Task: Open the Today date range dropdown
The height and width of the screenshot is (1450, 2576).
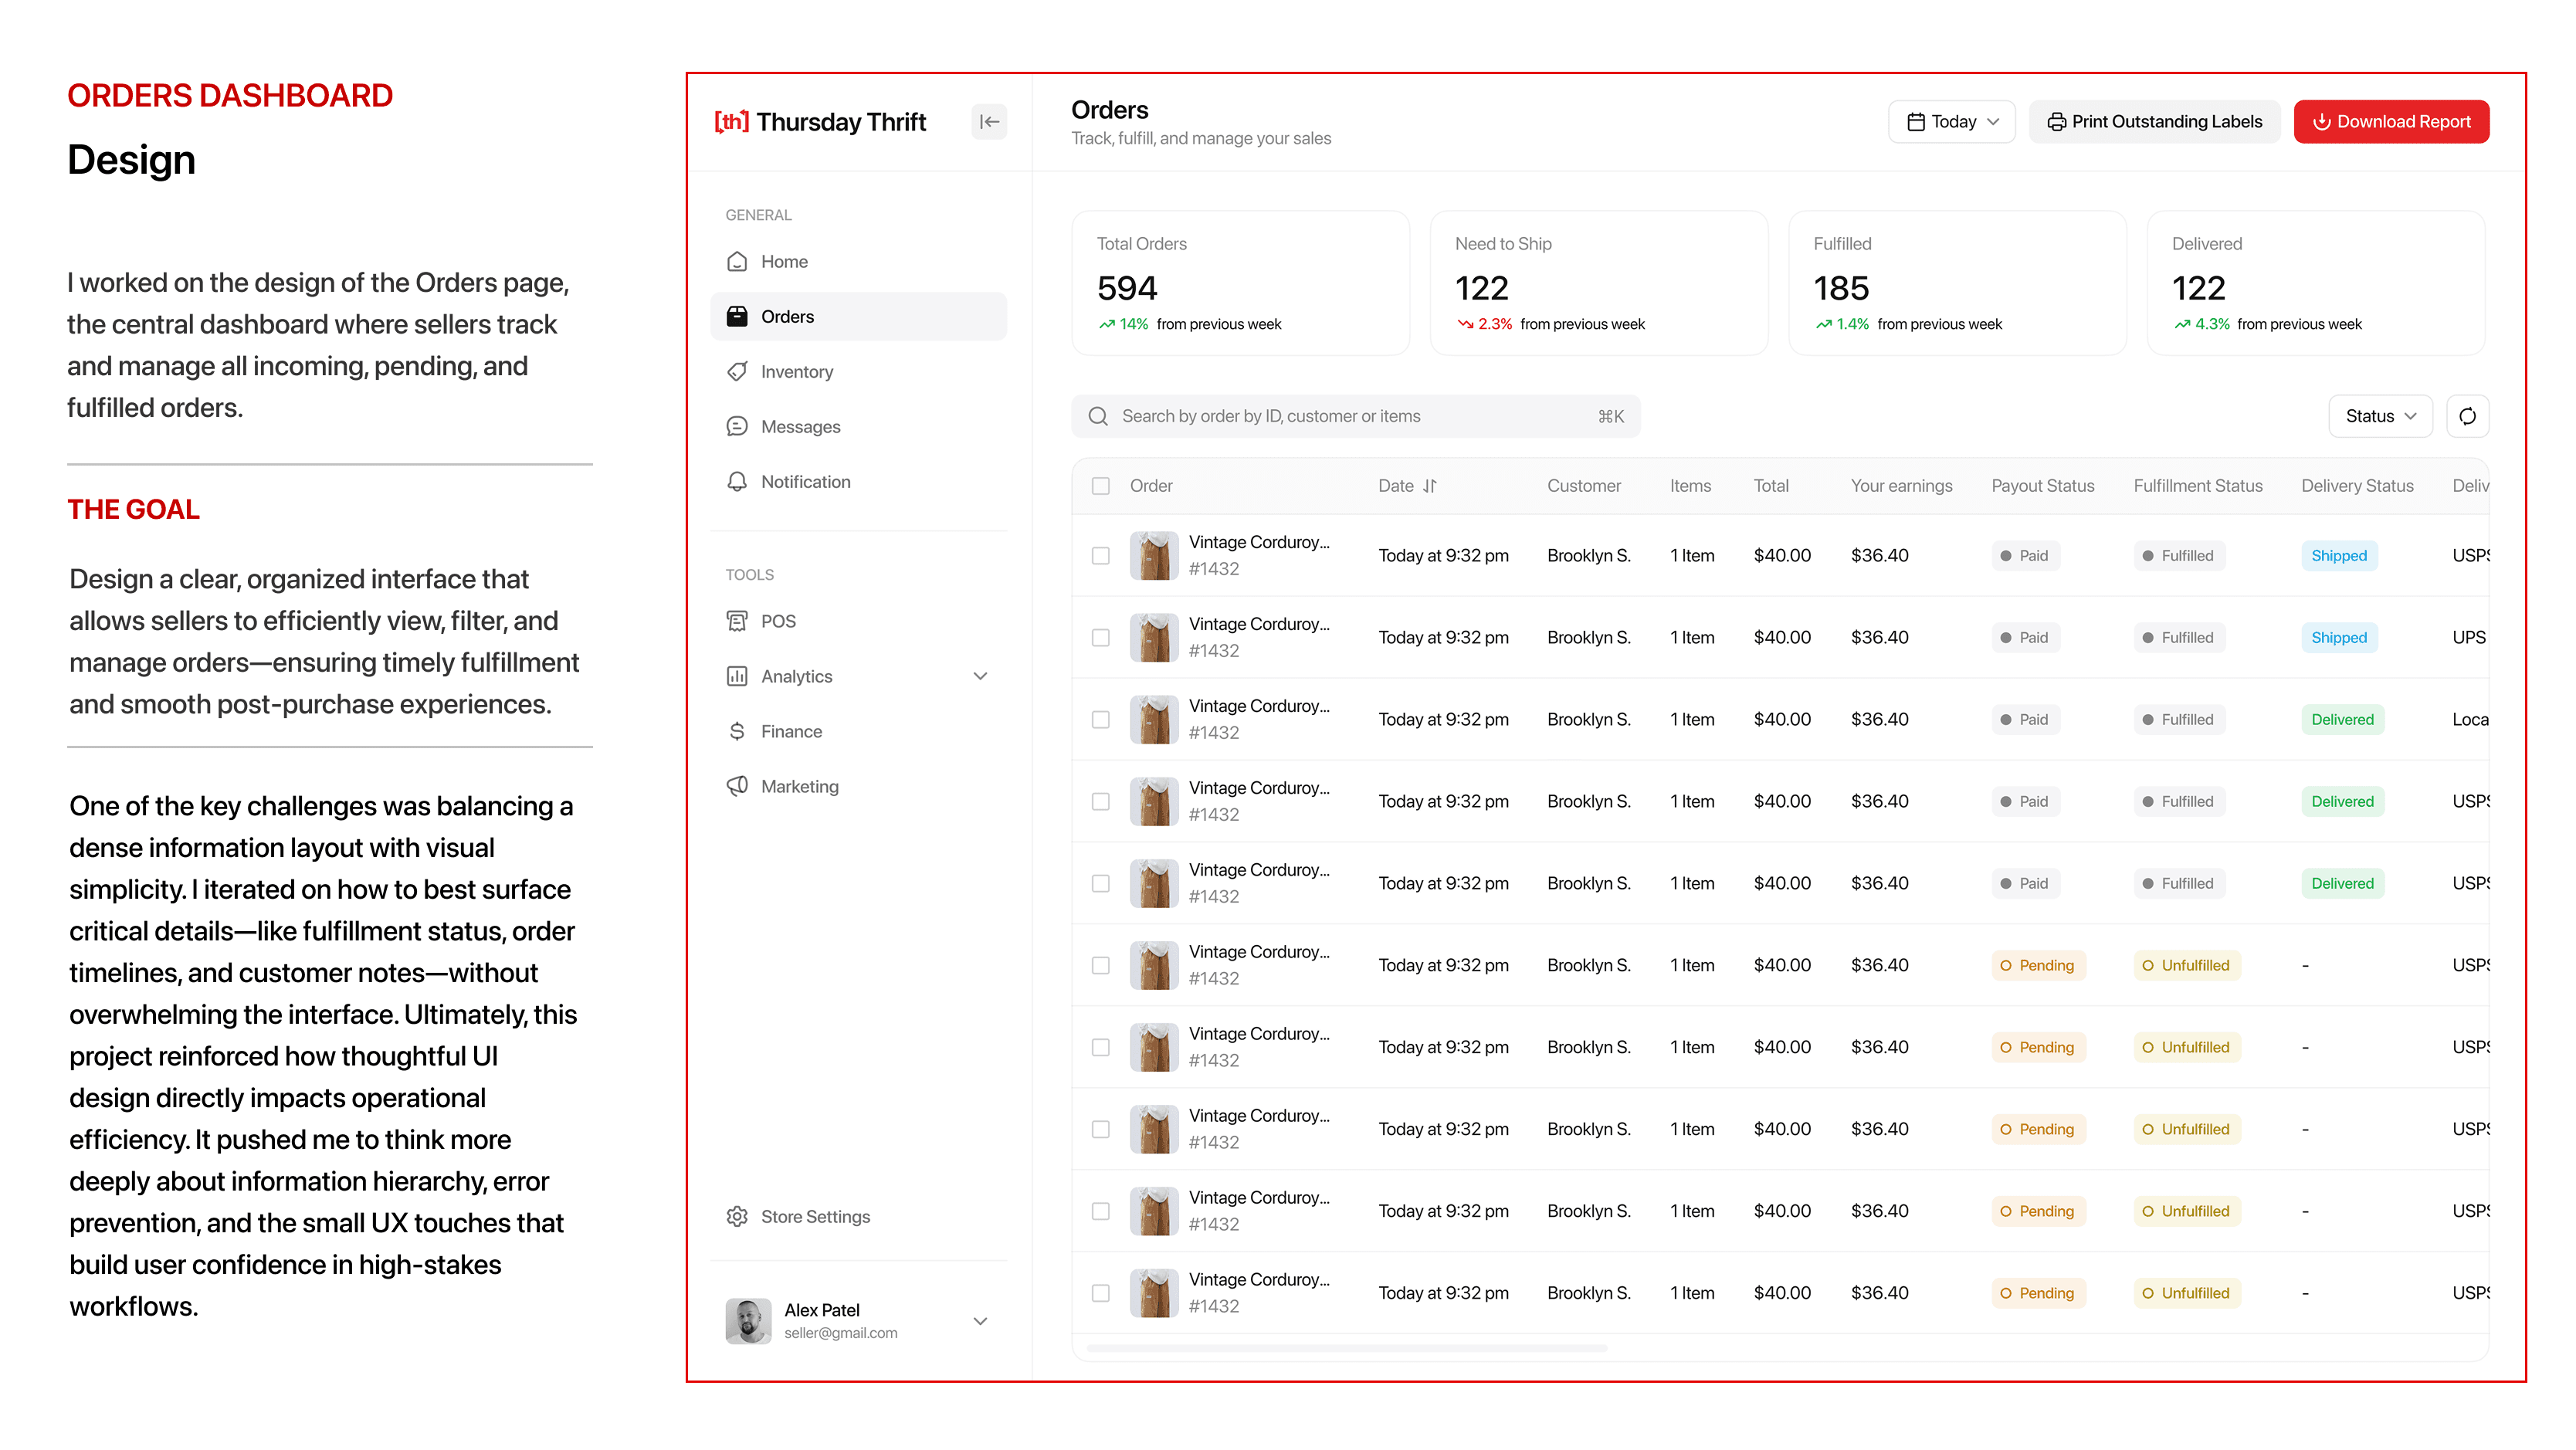Action: coord(1951,122)
